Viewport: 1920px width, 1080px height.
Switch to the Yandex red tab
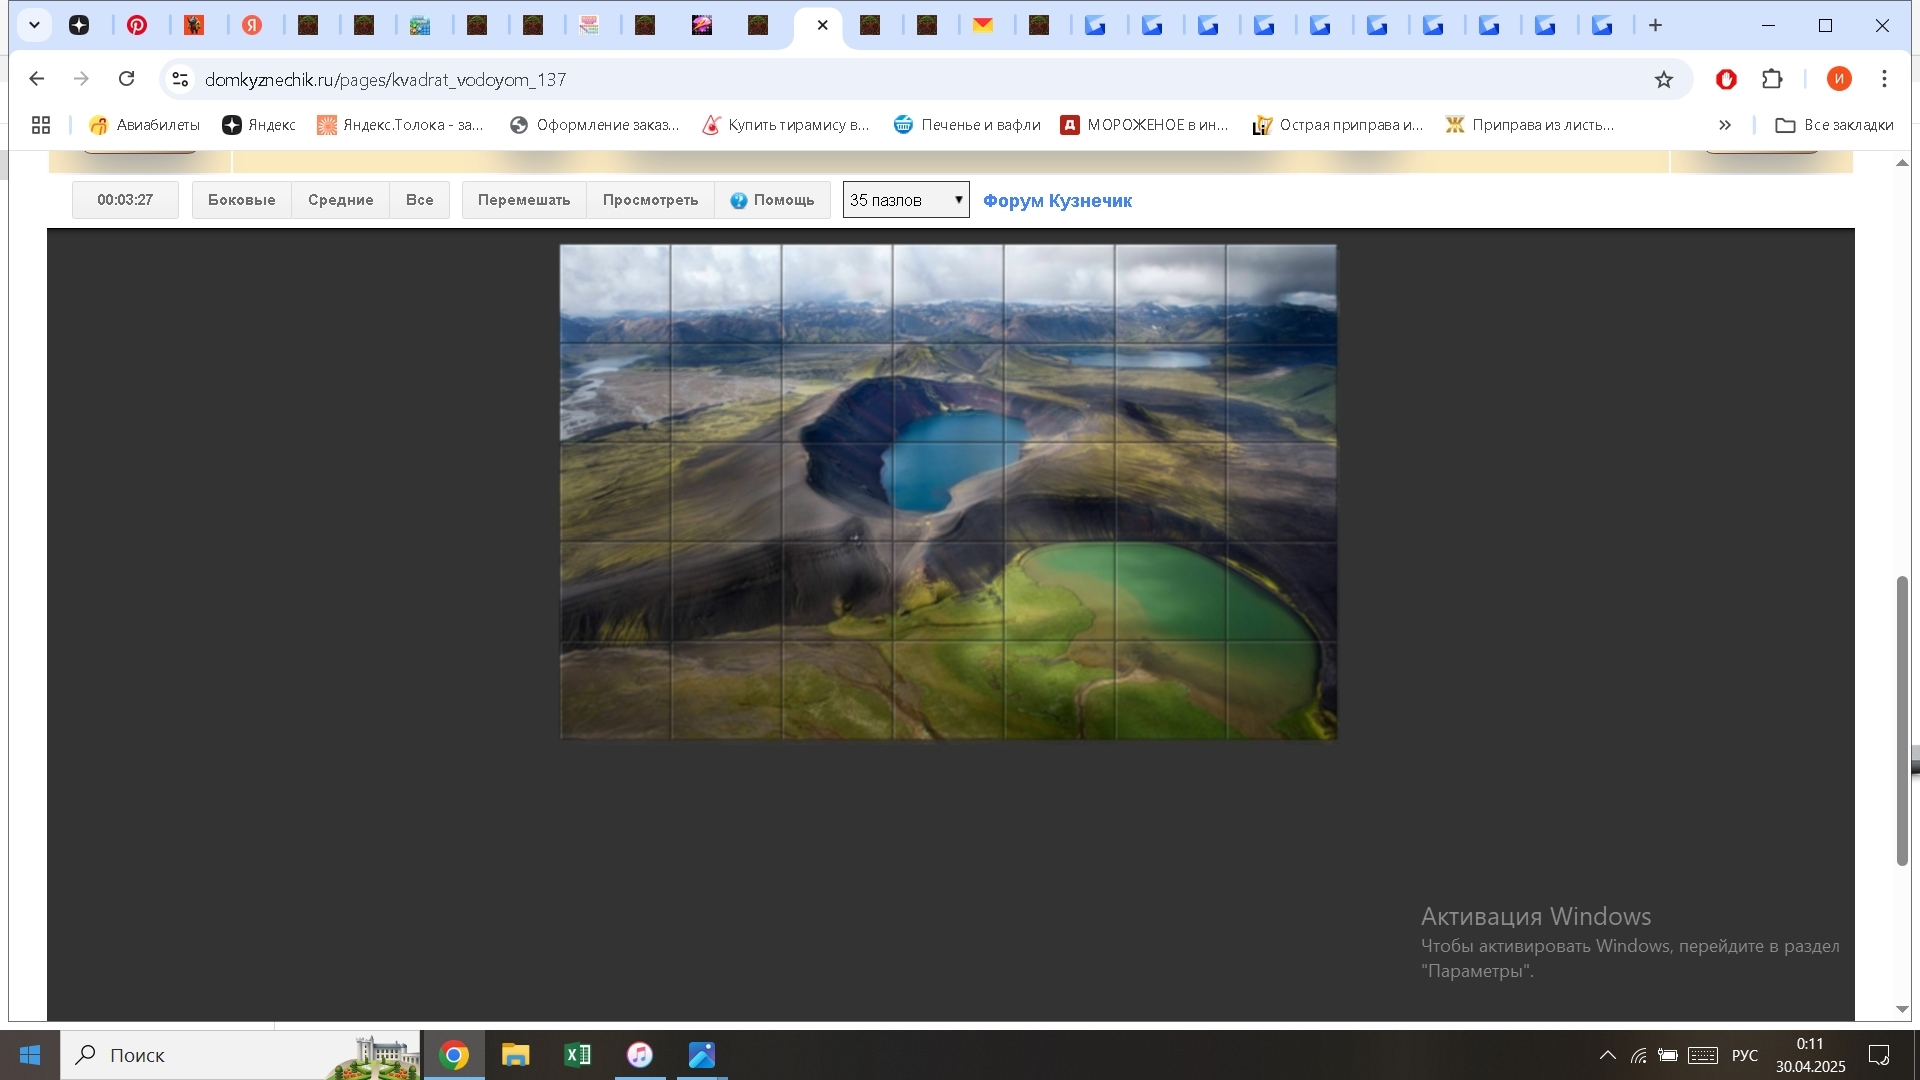click(x=252, y=25)
